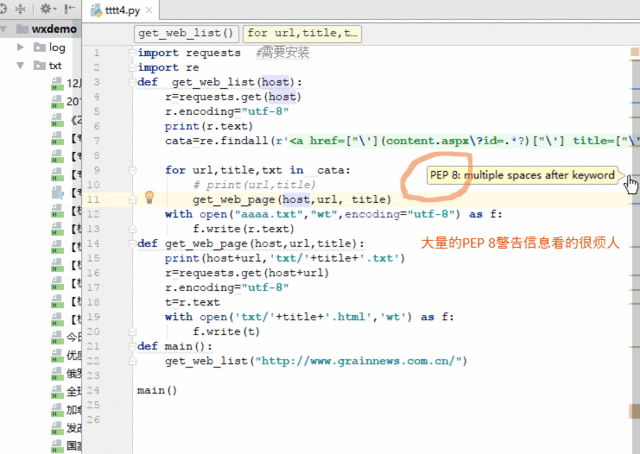Click the 'PEP 8: multiple spaces after keyword' tooltip
640x454 pixels.
522,175
